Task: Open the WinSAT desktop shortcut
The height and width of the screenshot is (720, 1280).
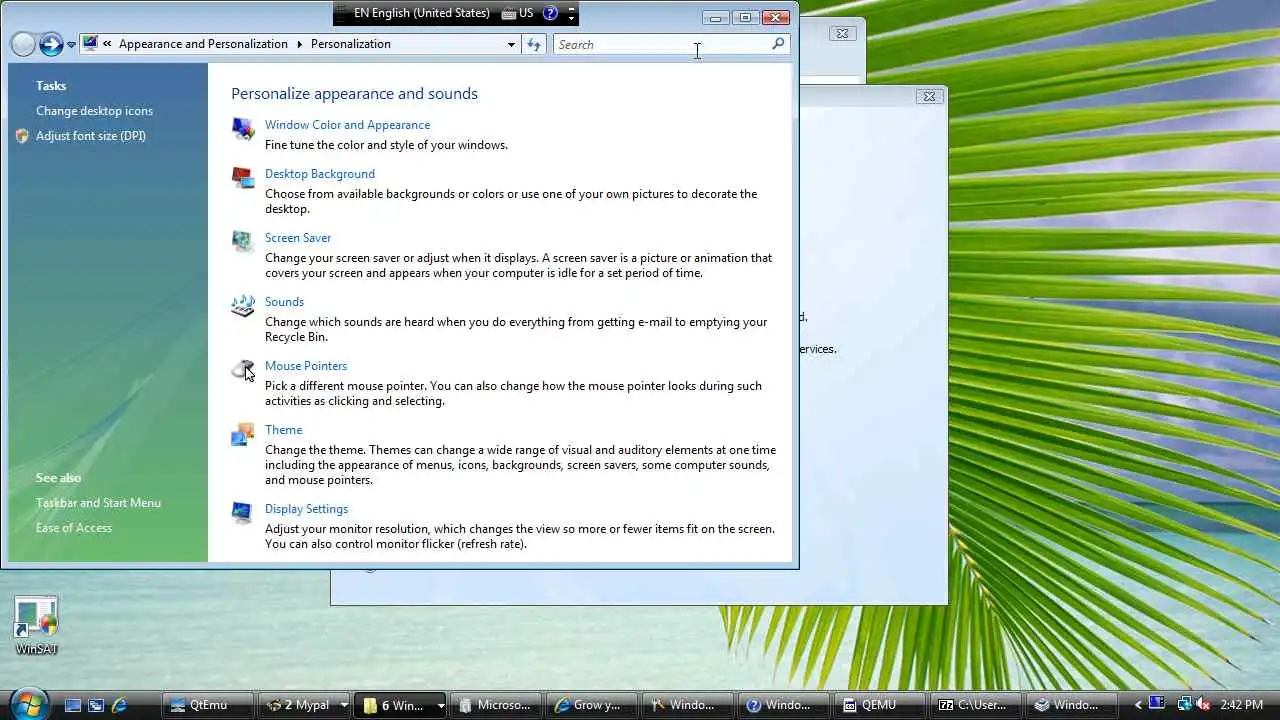Action: coord(37,625)
